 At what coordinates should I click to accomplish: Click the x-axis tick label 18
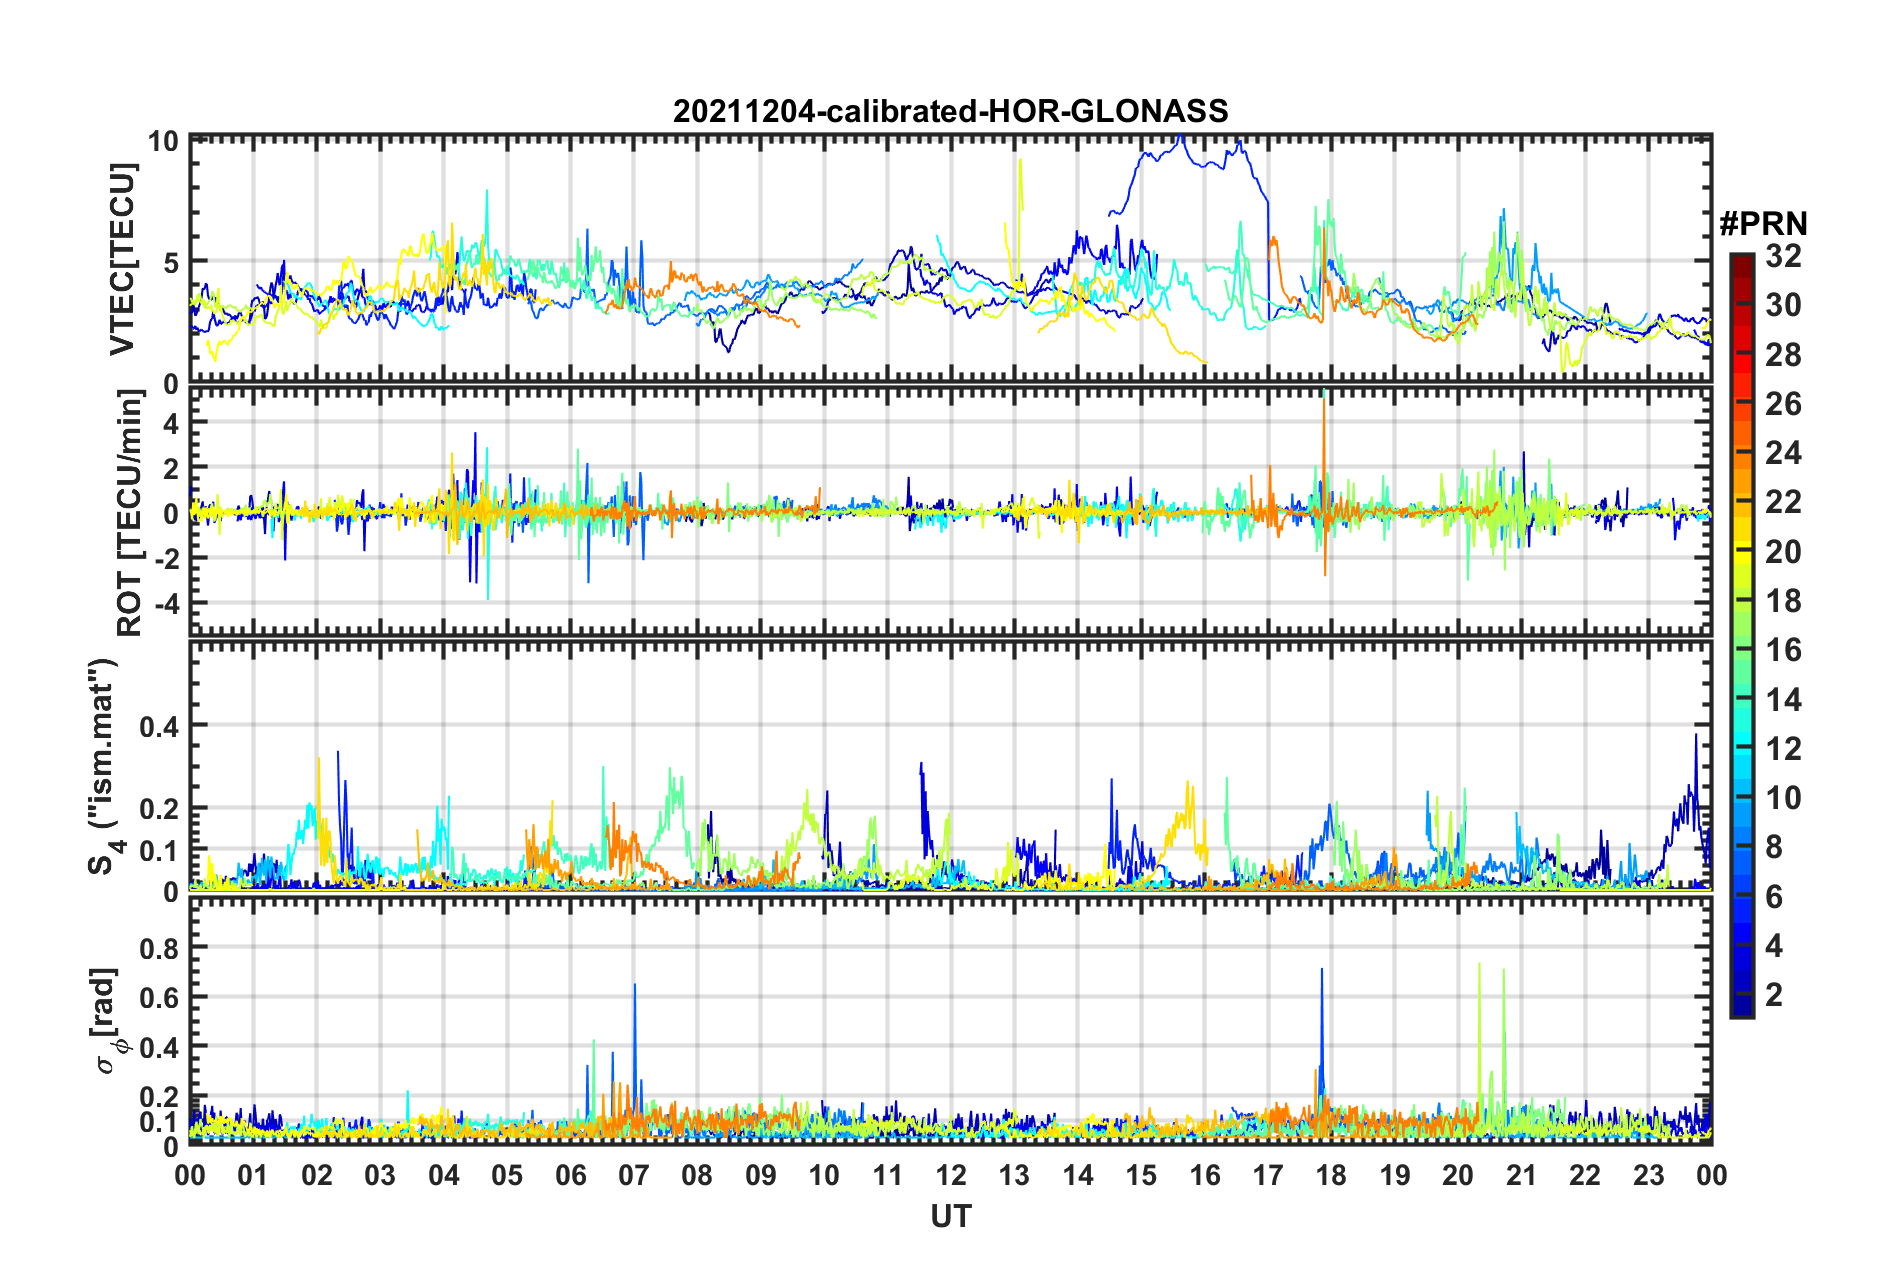1331,1175
